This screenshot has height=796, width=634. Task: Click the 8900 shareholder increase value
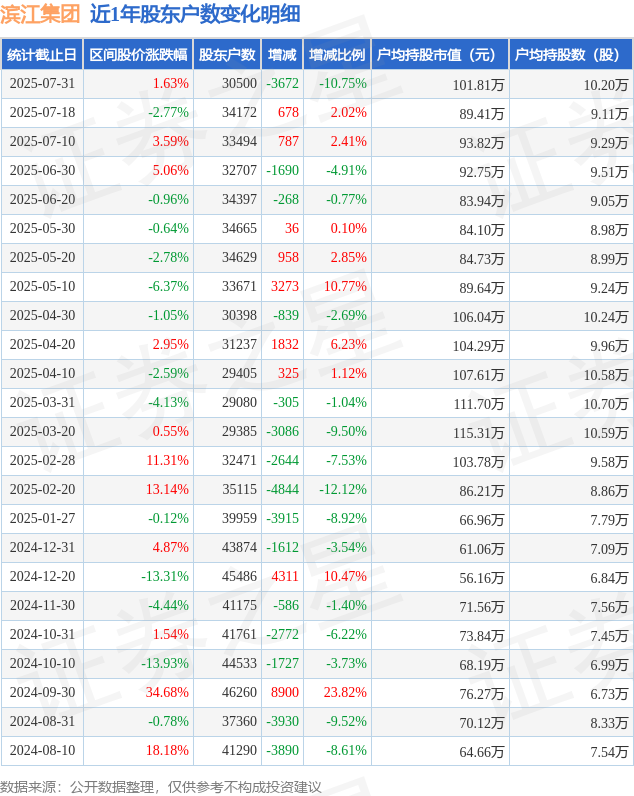[285, 692]
